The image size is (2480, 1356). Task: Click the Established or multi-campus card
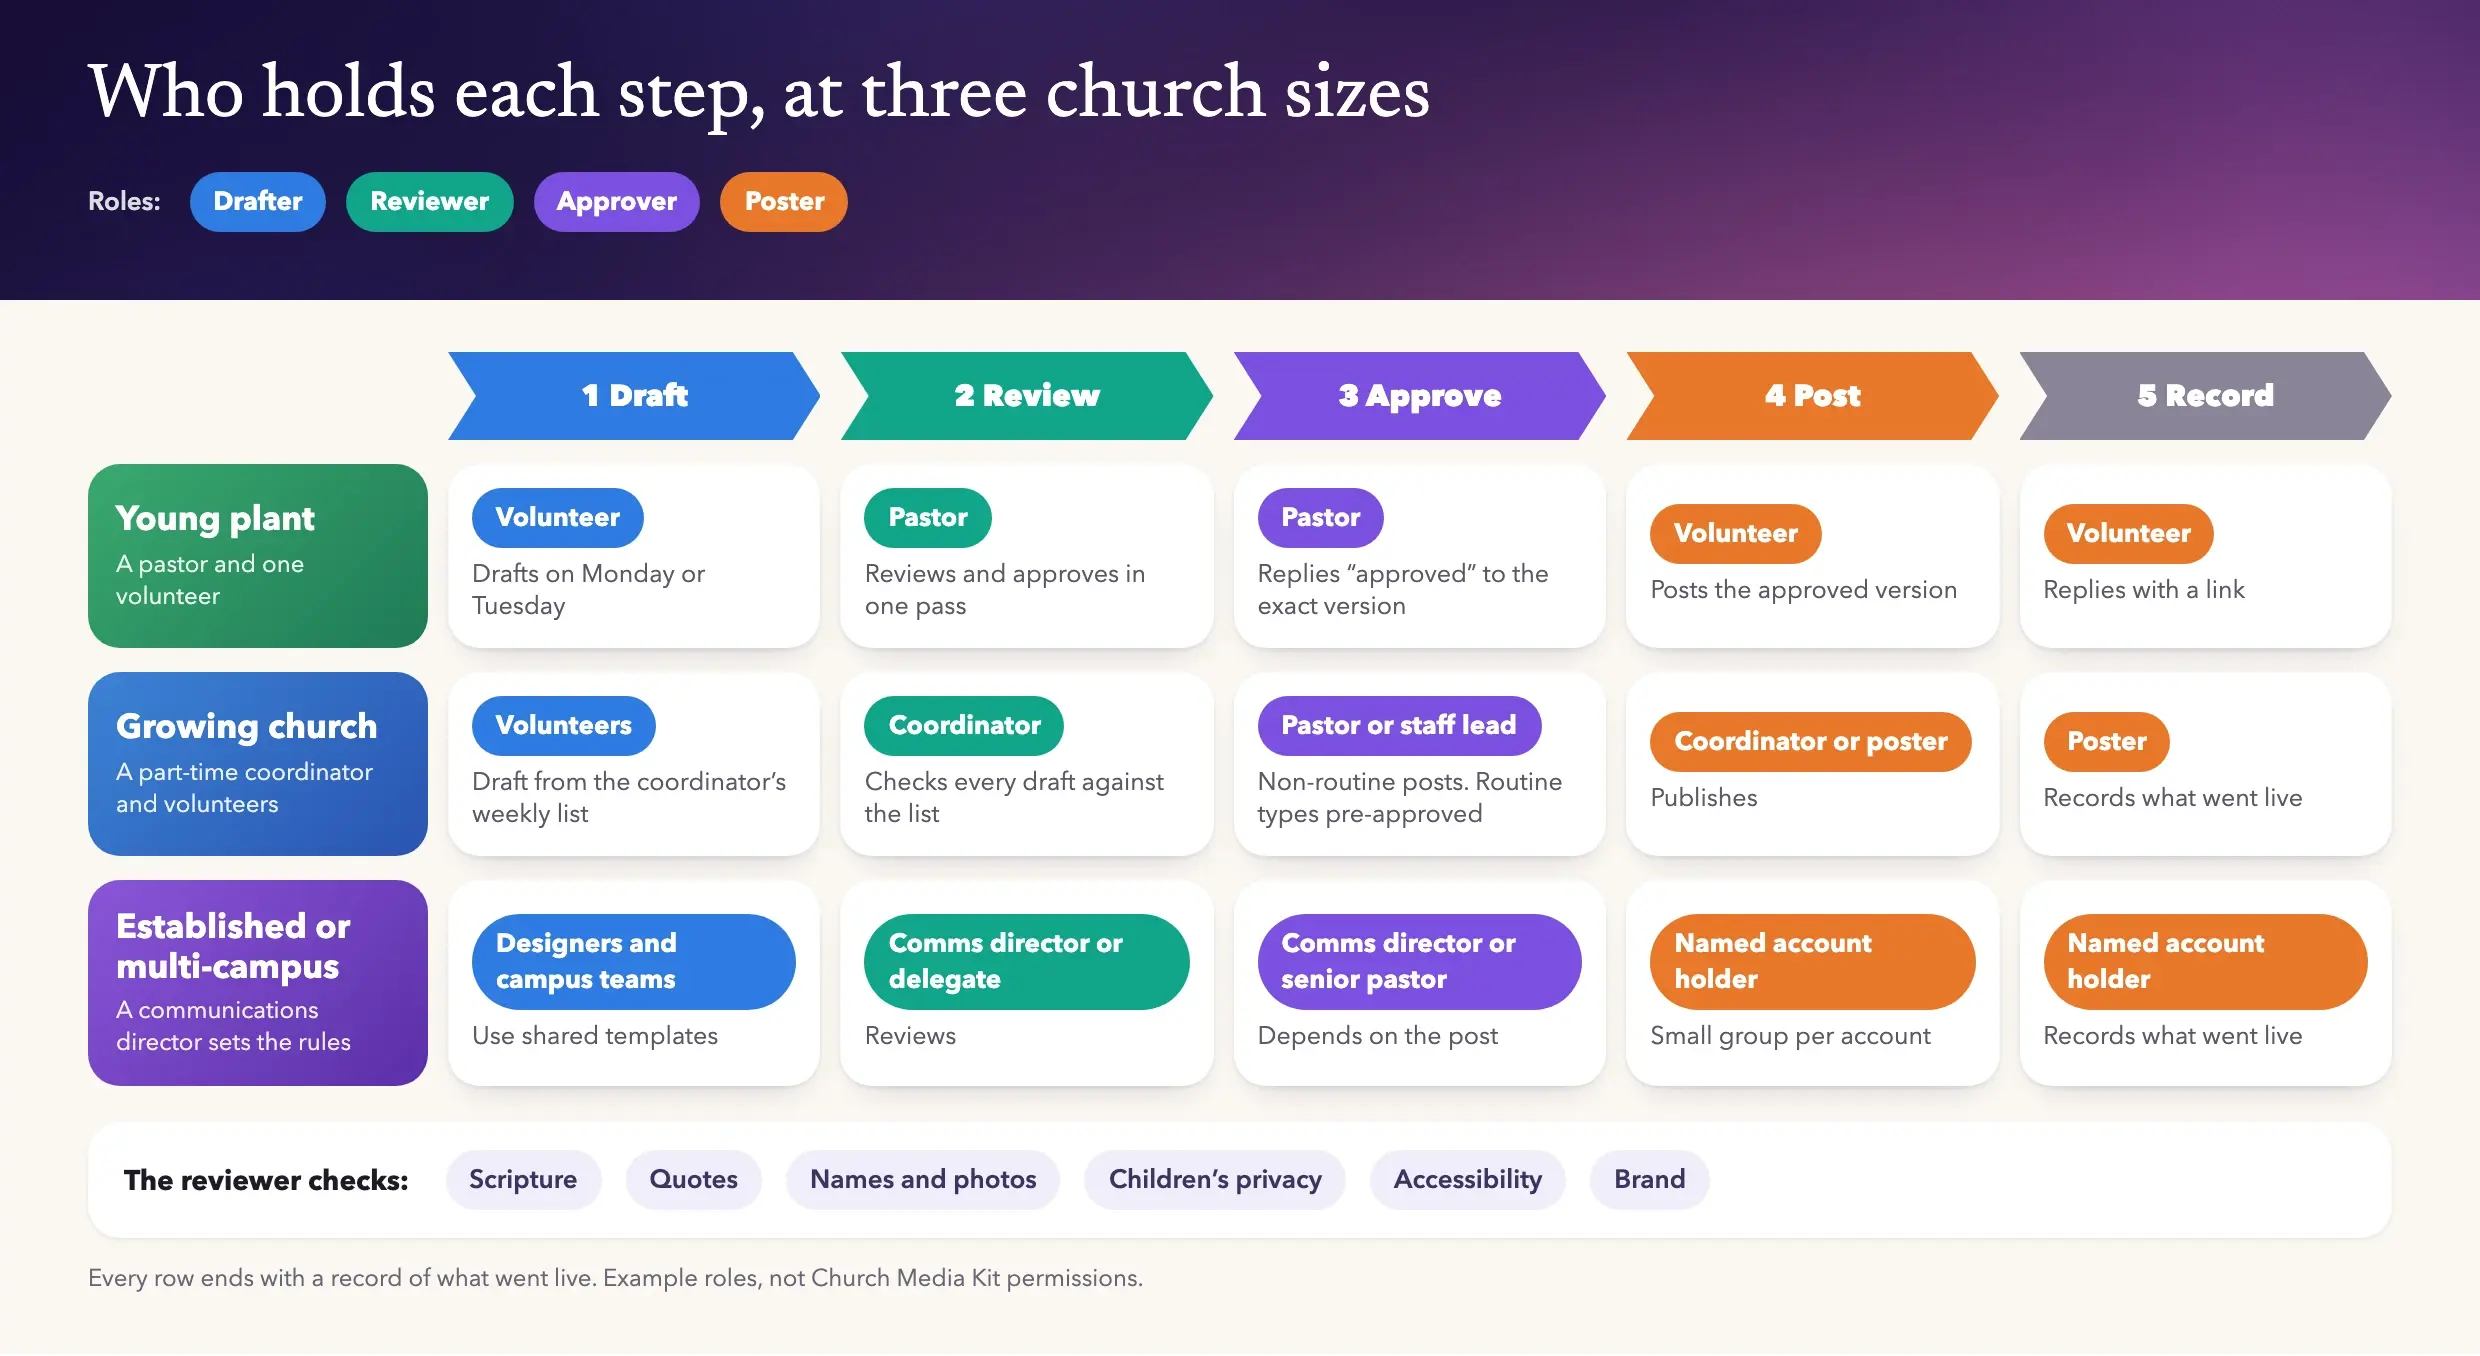[258, 983]
